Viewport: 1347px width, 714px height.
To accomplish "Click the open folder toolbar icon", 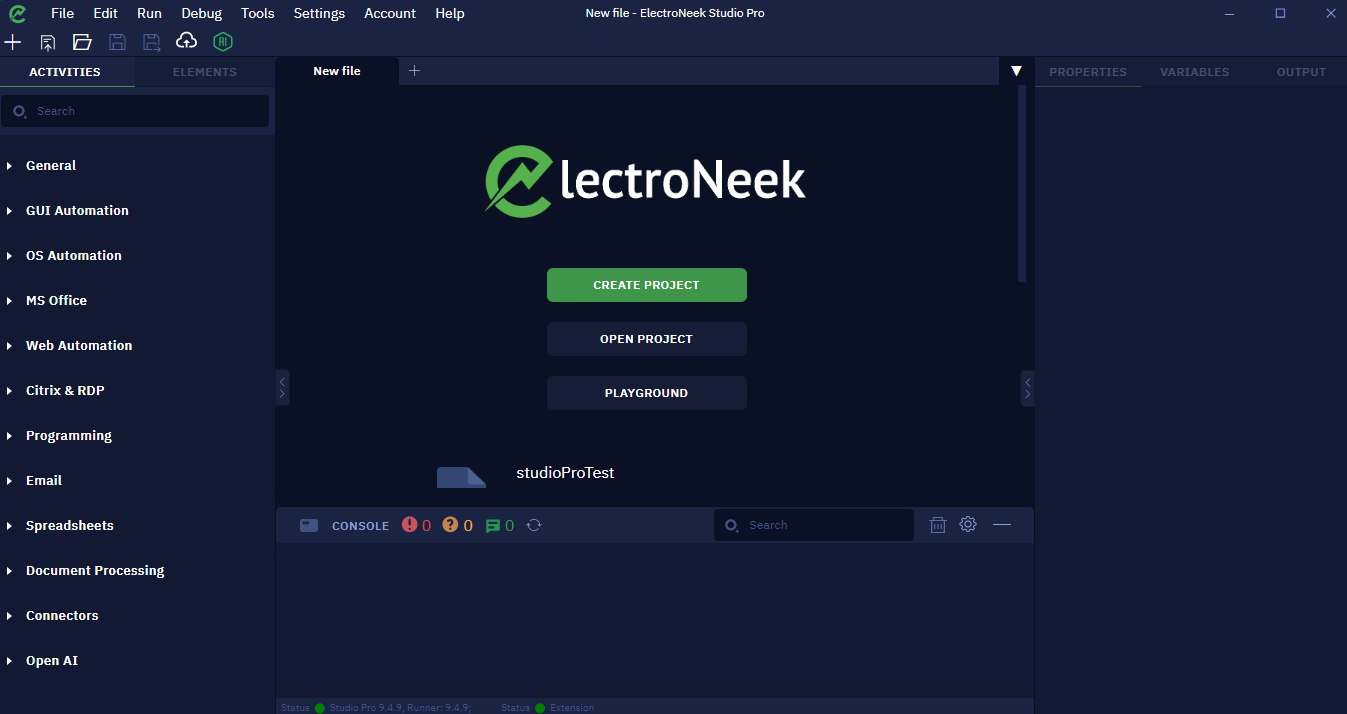I will pyautogui.click(x=82, y=42).
